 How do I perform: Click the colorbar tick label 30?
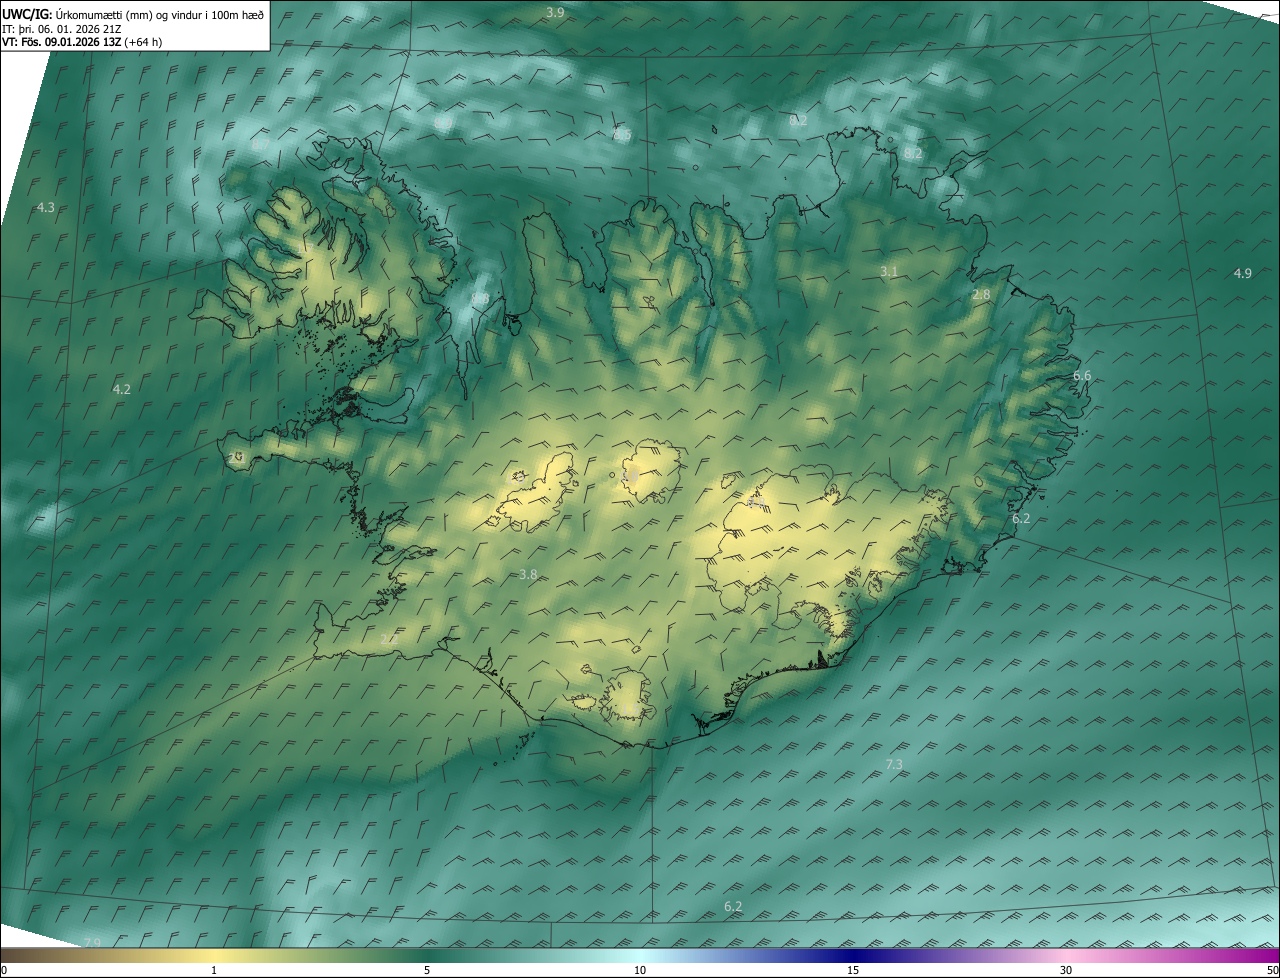point(1066,970)
